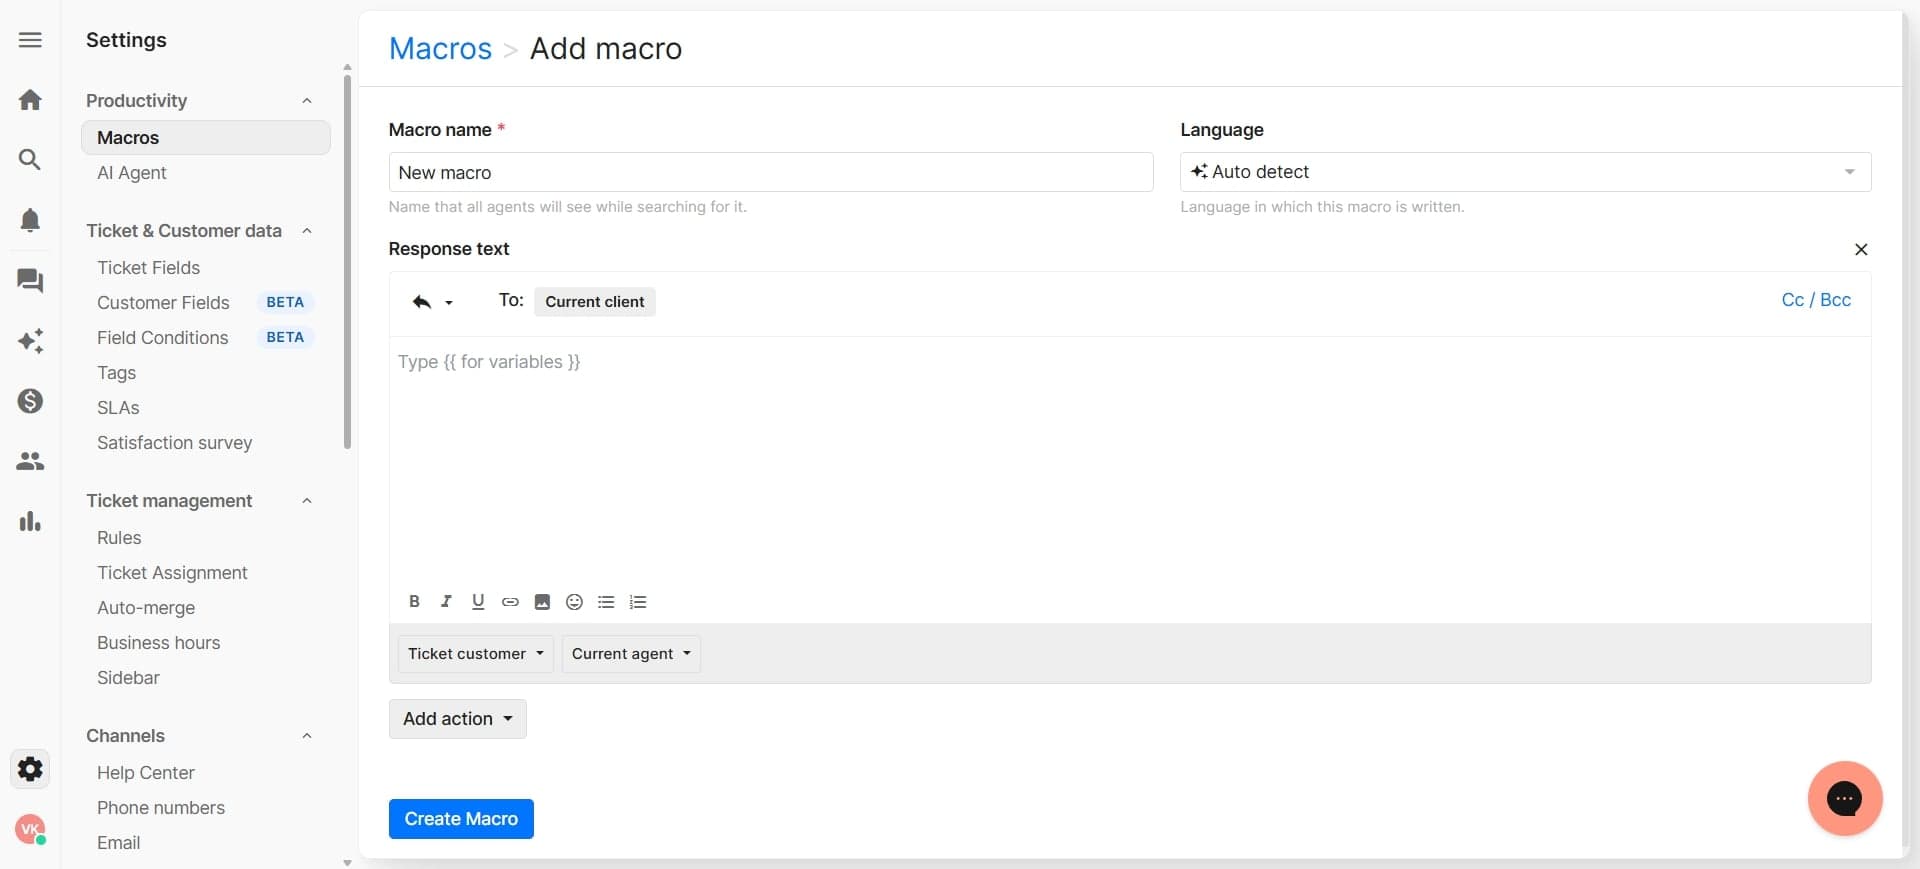Open the notifications bell in sidebar
Viewport: 1920px width, 869px height.
pyautogui.click(x=30, y=220)
